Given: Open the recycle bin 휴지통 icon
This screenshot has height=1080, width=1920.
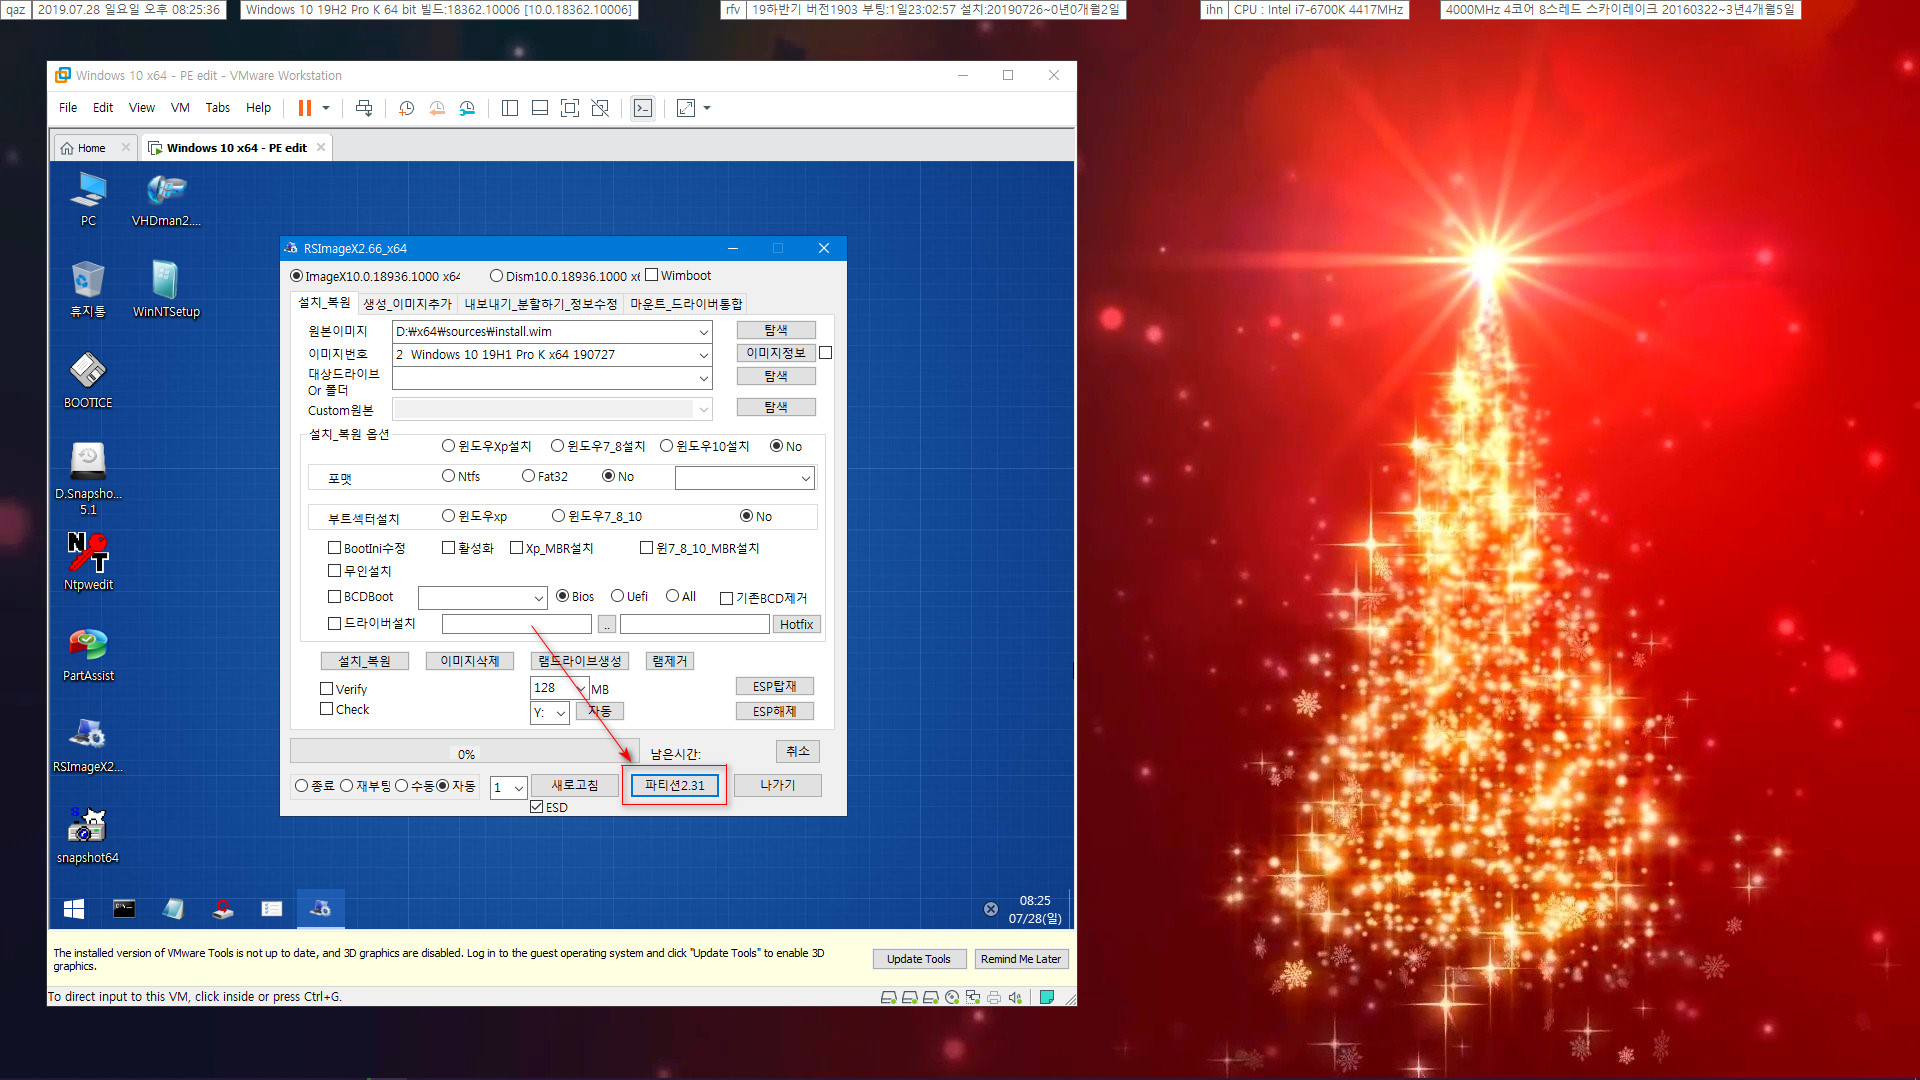Looking at the screenshot, I should click(x=88, y=289).
